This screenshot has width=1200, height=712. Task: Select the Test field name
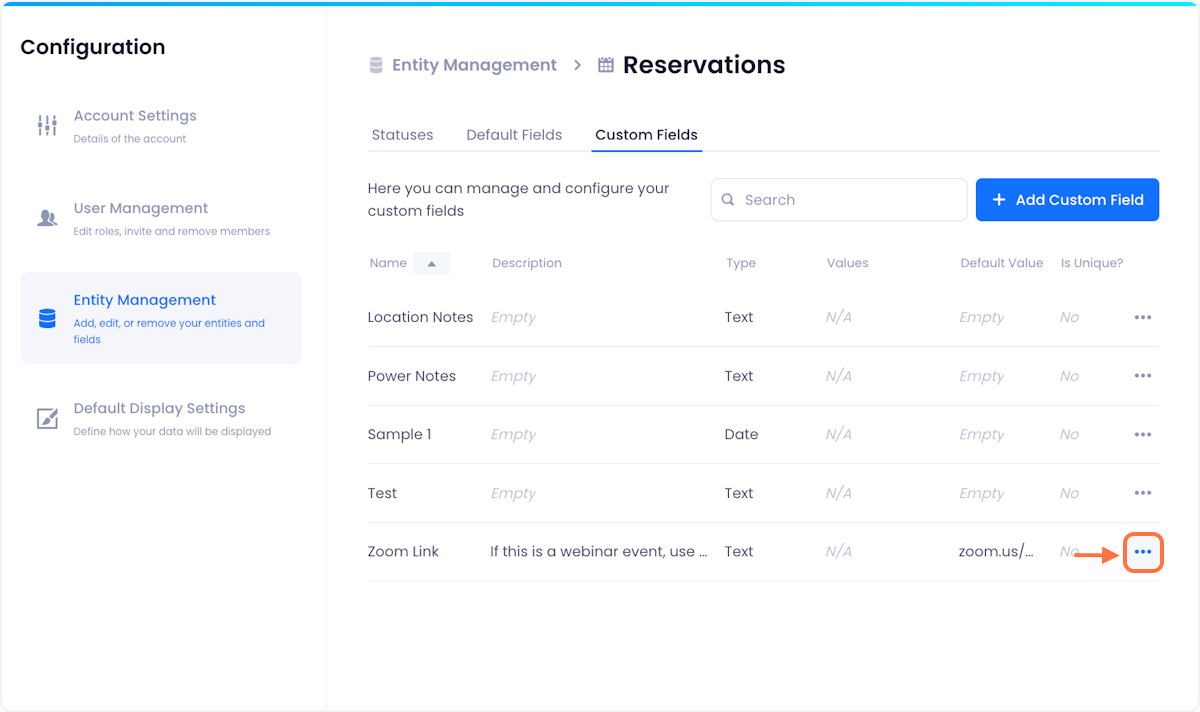[382, 493]
